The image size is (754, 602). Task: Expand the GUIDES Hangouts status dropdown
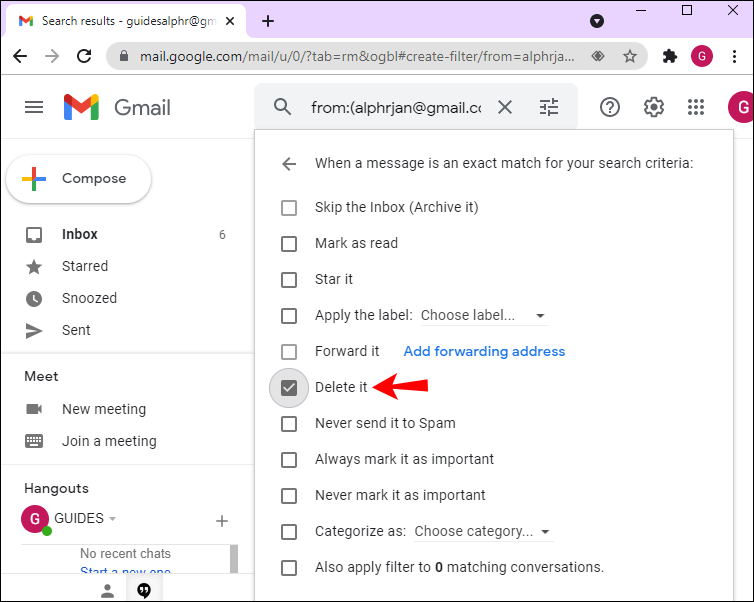point(113,519)
